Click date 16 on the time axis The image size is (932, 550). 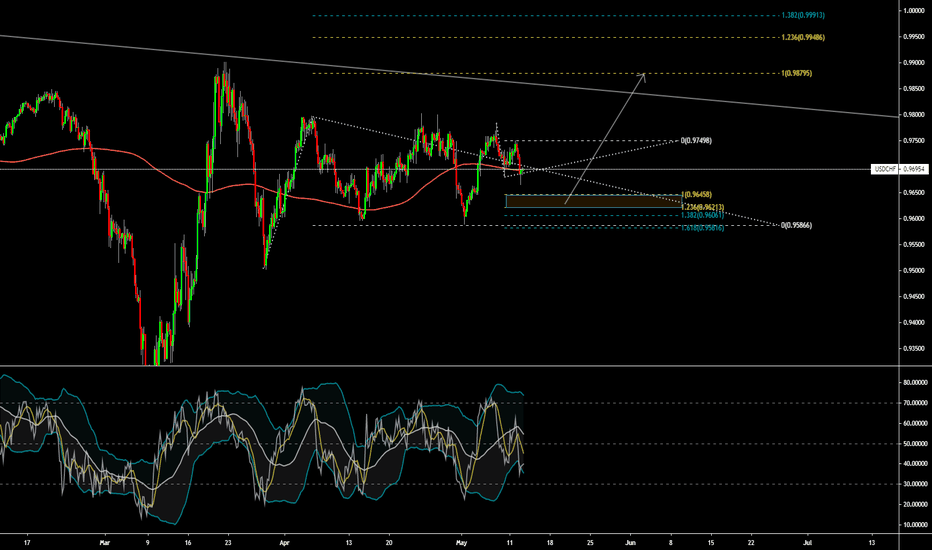coord(188,542)
